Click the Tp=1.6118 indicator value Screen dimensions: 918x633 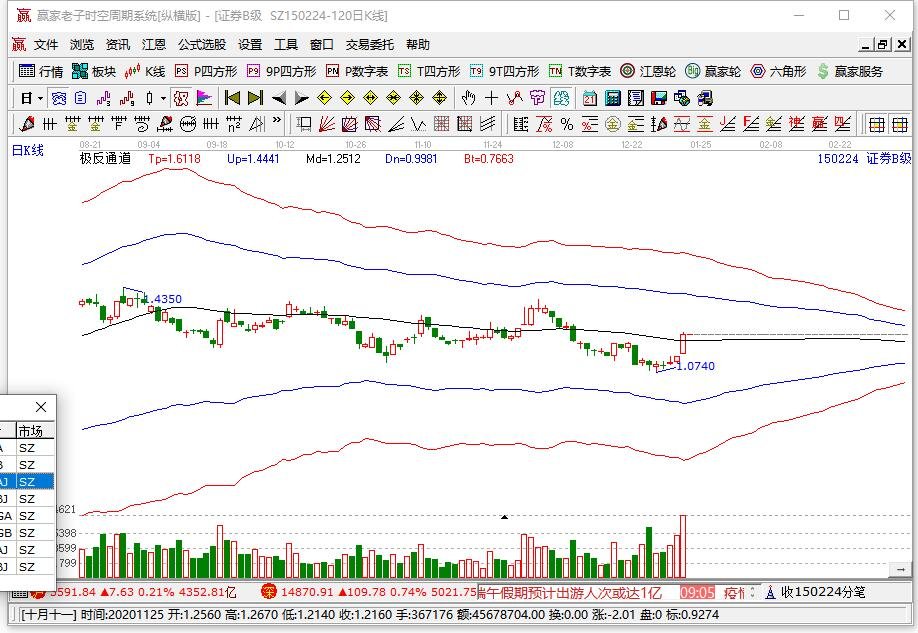click(x=174, y=158)
